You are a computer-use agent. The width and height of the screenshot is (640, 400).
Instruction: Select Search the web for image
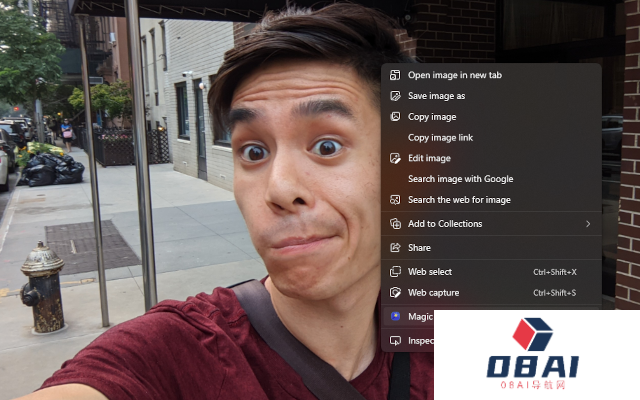click(491, 200)
